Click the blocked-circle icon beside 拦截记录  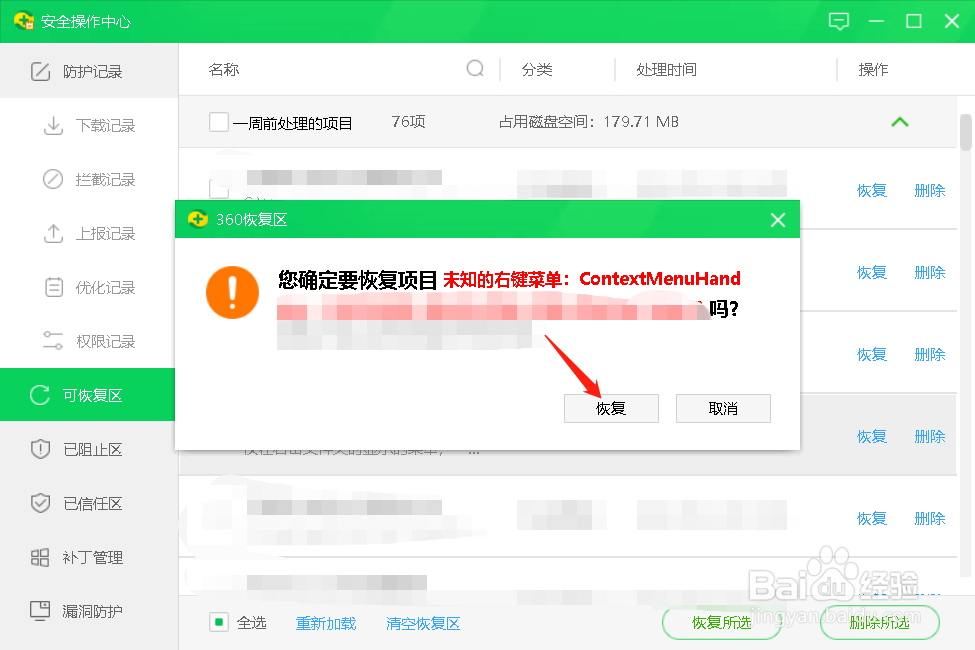tap(53, 179)
